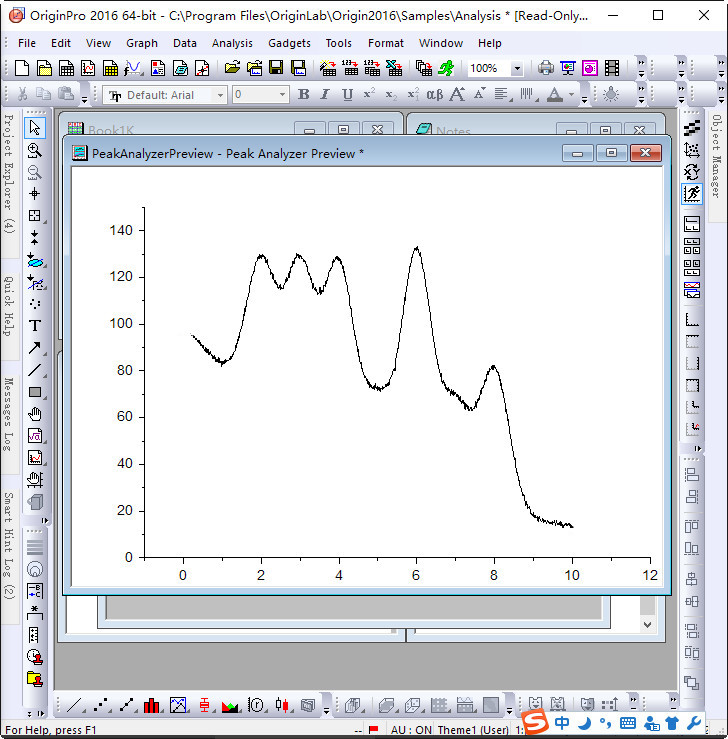Click the New Project icon
728x739 pixels.
[x=22, y=68]
